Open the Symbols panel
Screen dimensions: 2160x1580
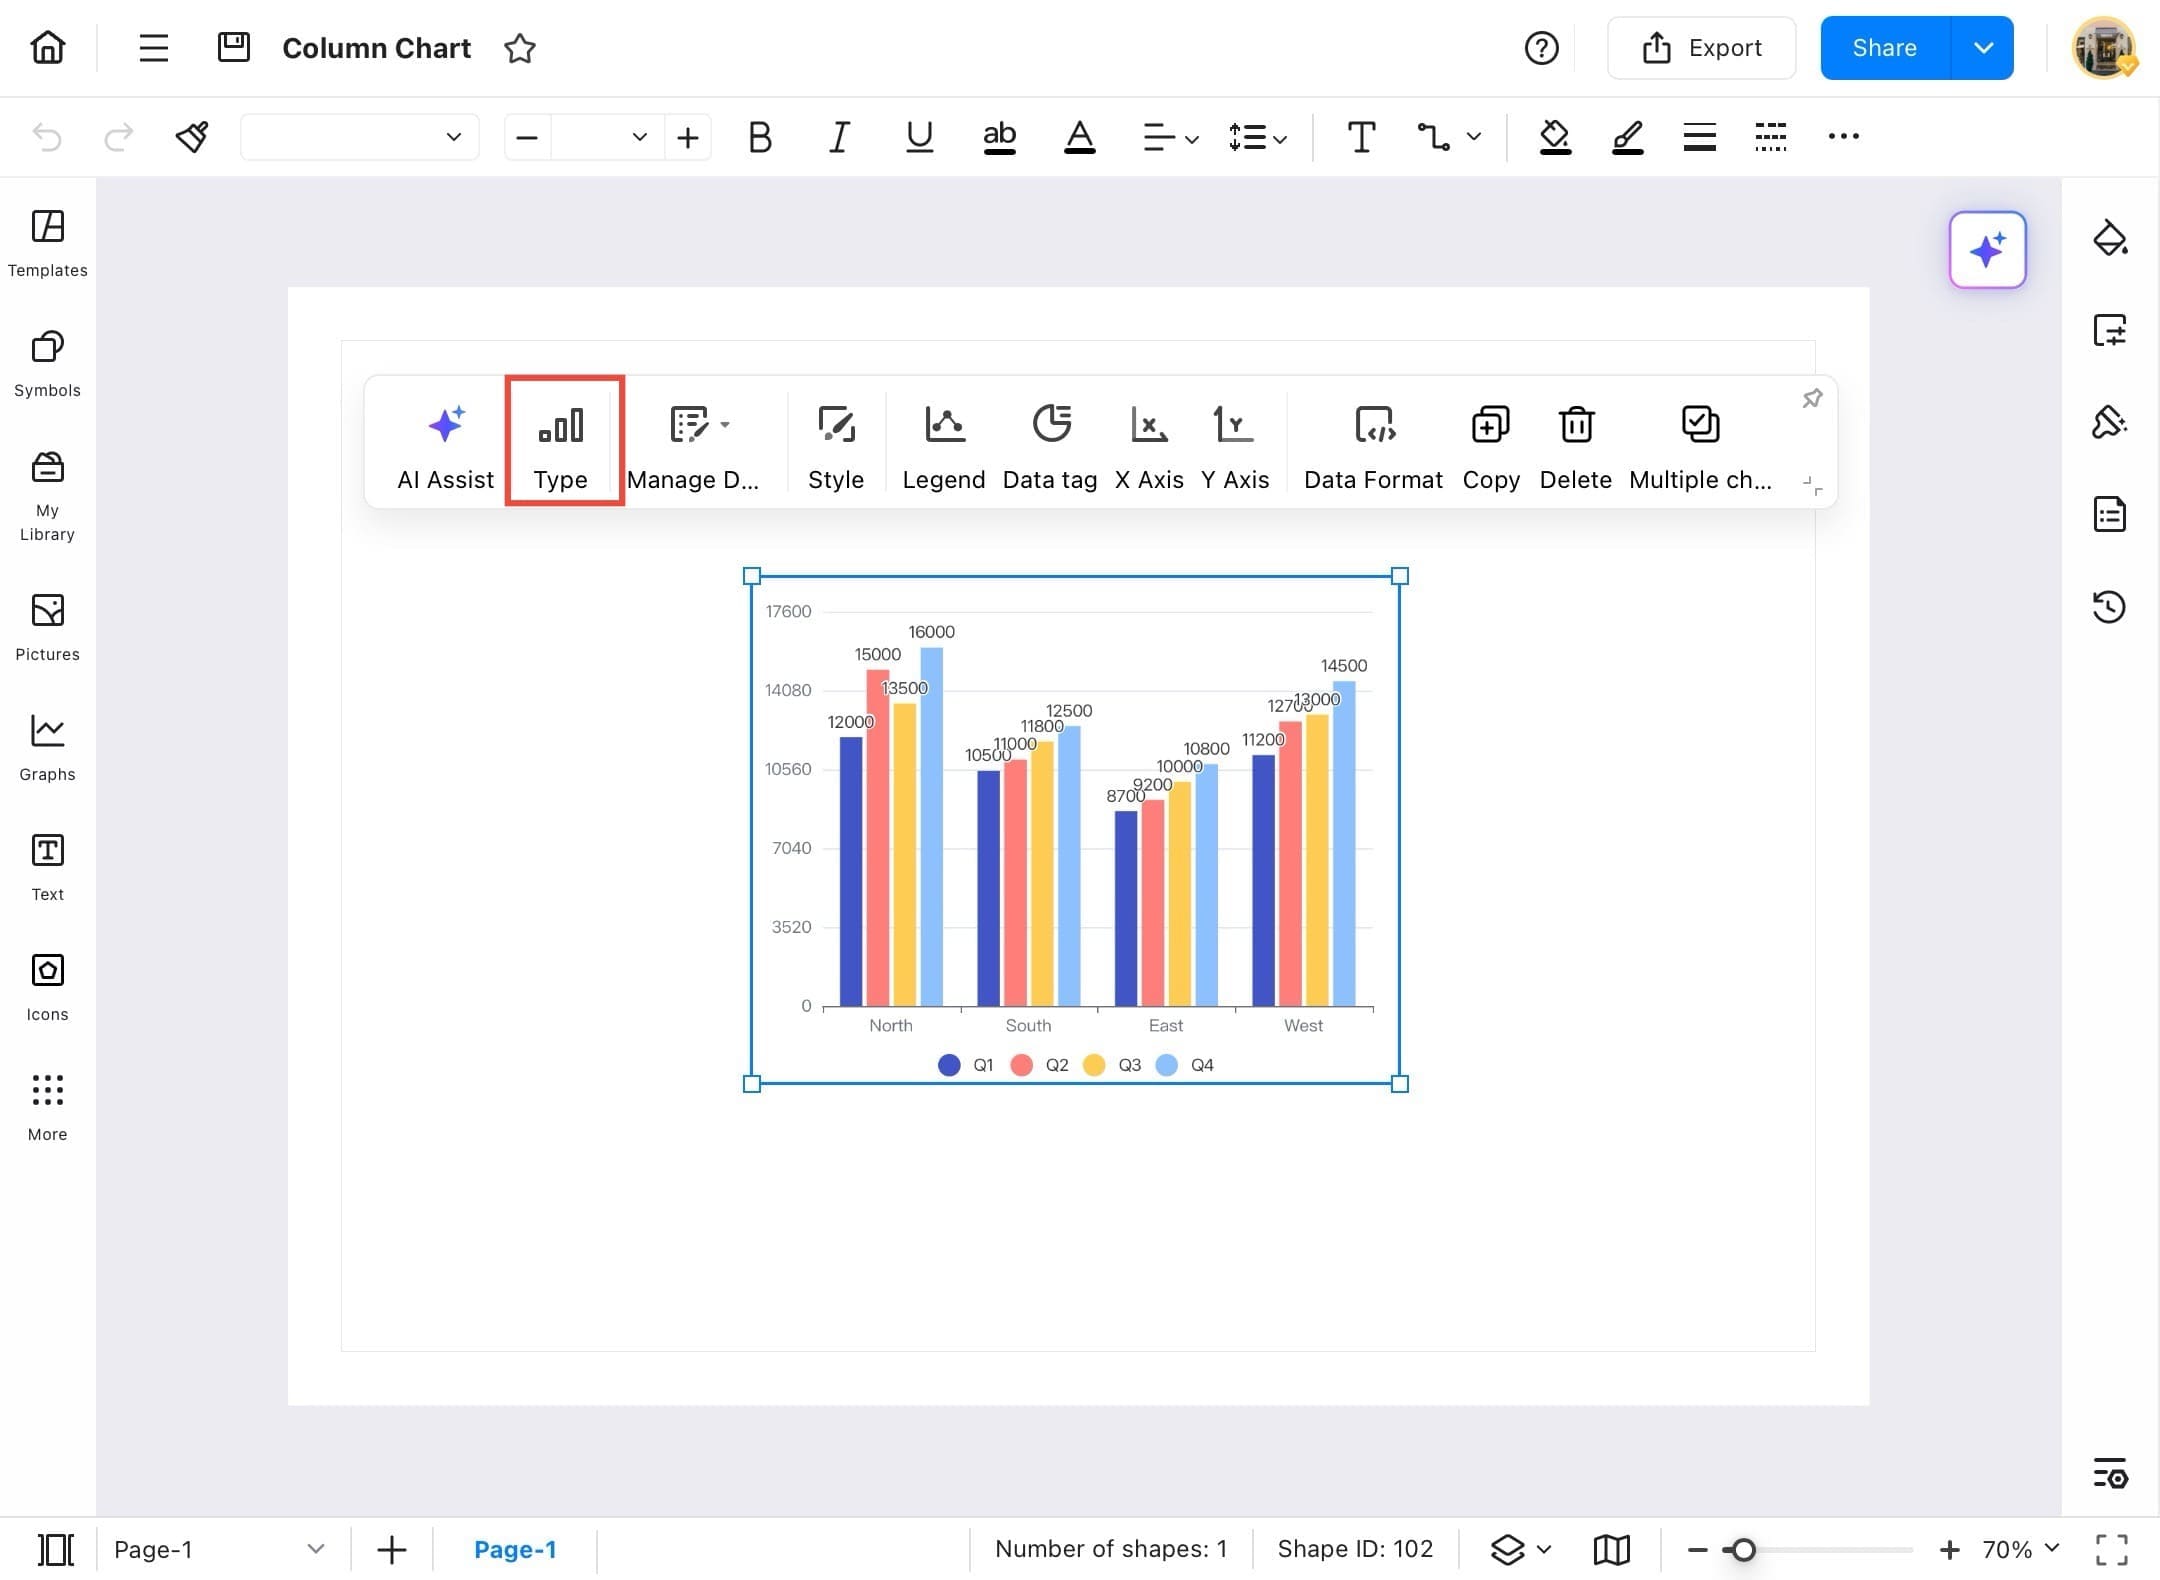tap(46, 363)
